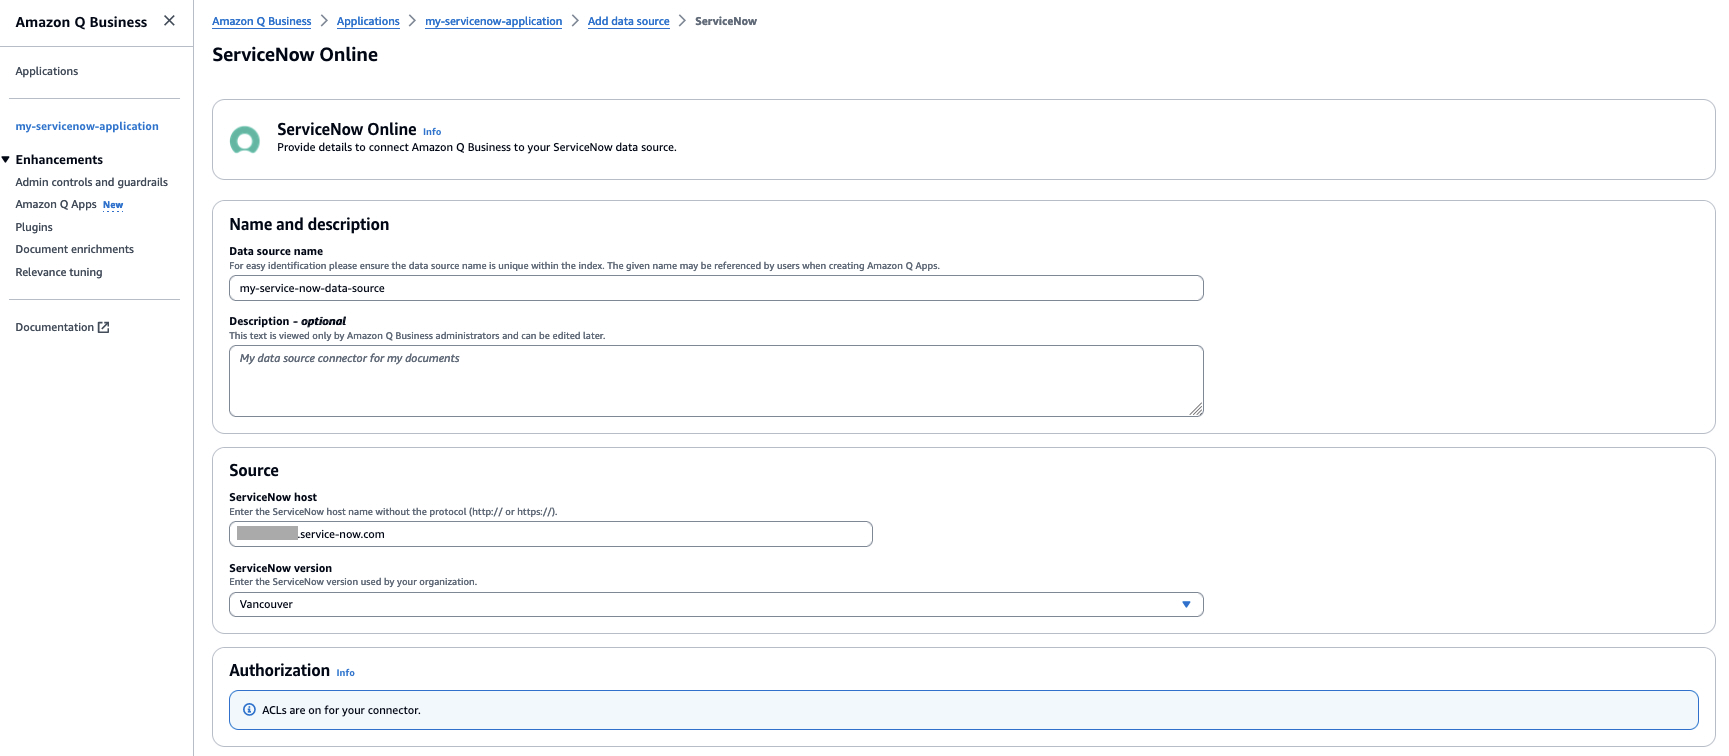Screen dimensions: 1729x756
Task: Click Add data source breadcrumb link
Action: (629, 21)
